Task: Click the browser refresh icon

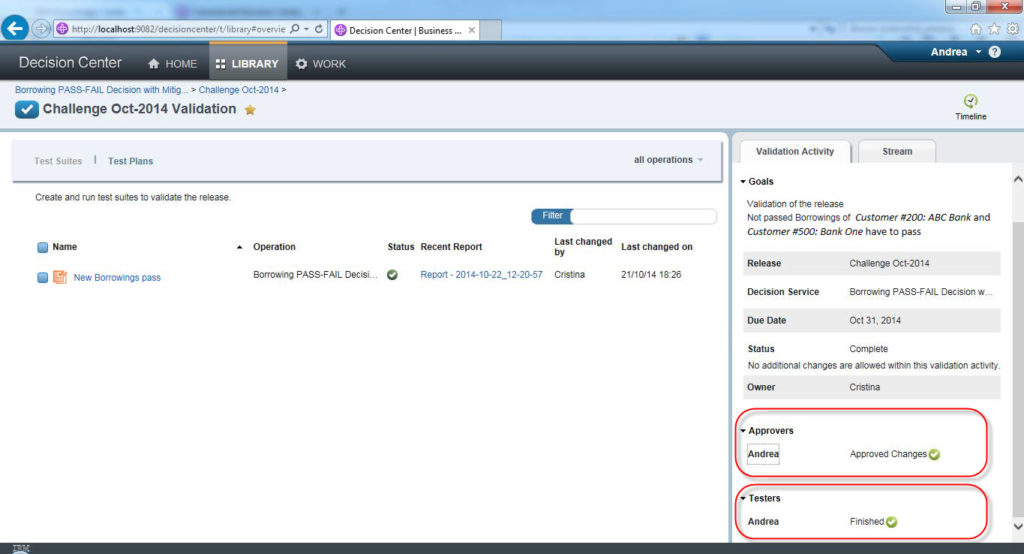Action: pos(319,29)
